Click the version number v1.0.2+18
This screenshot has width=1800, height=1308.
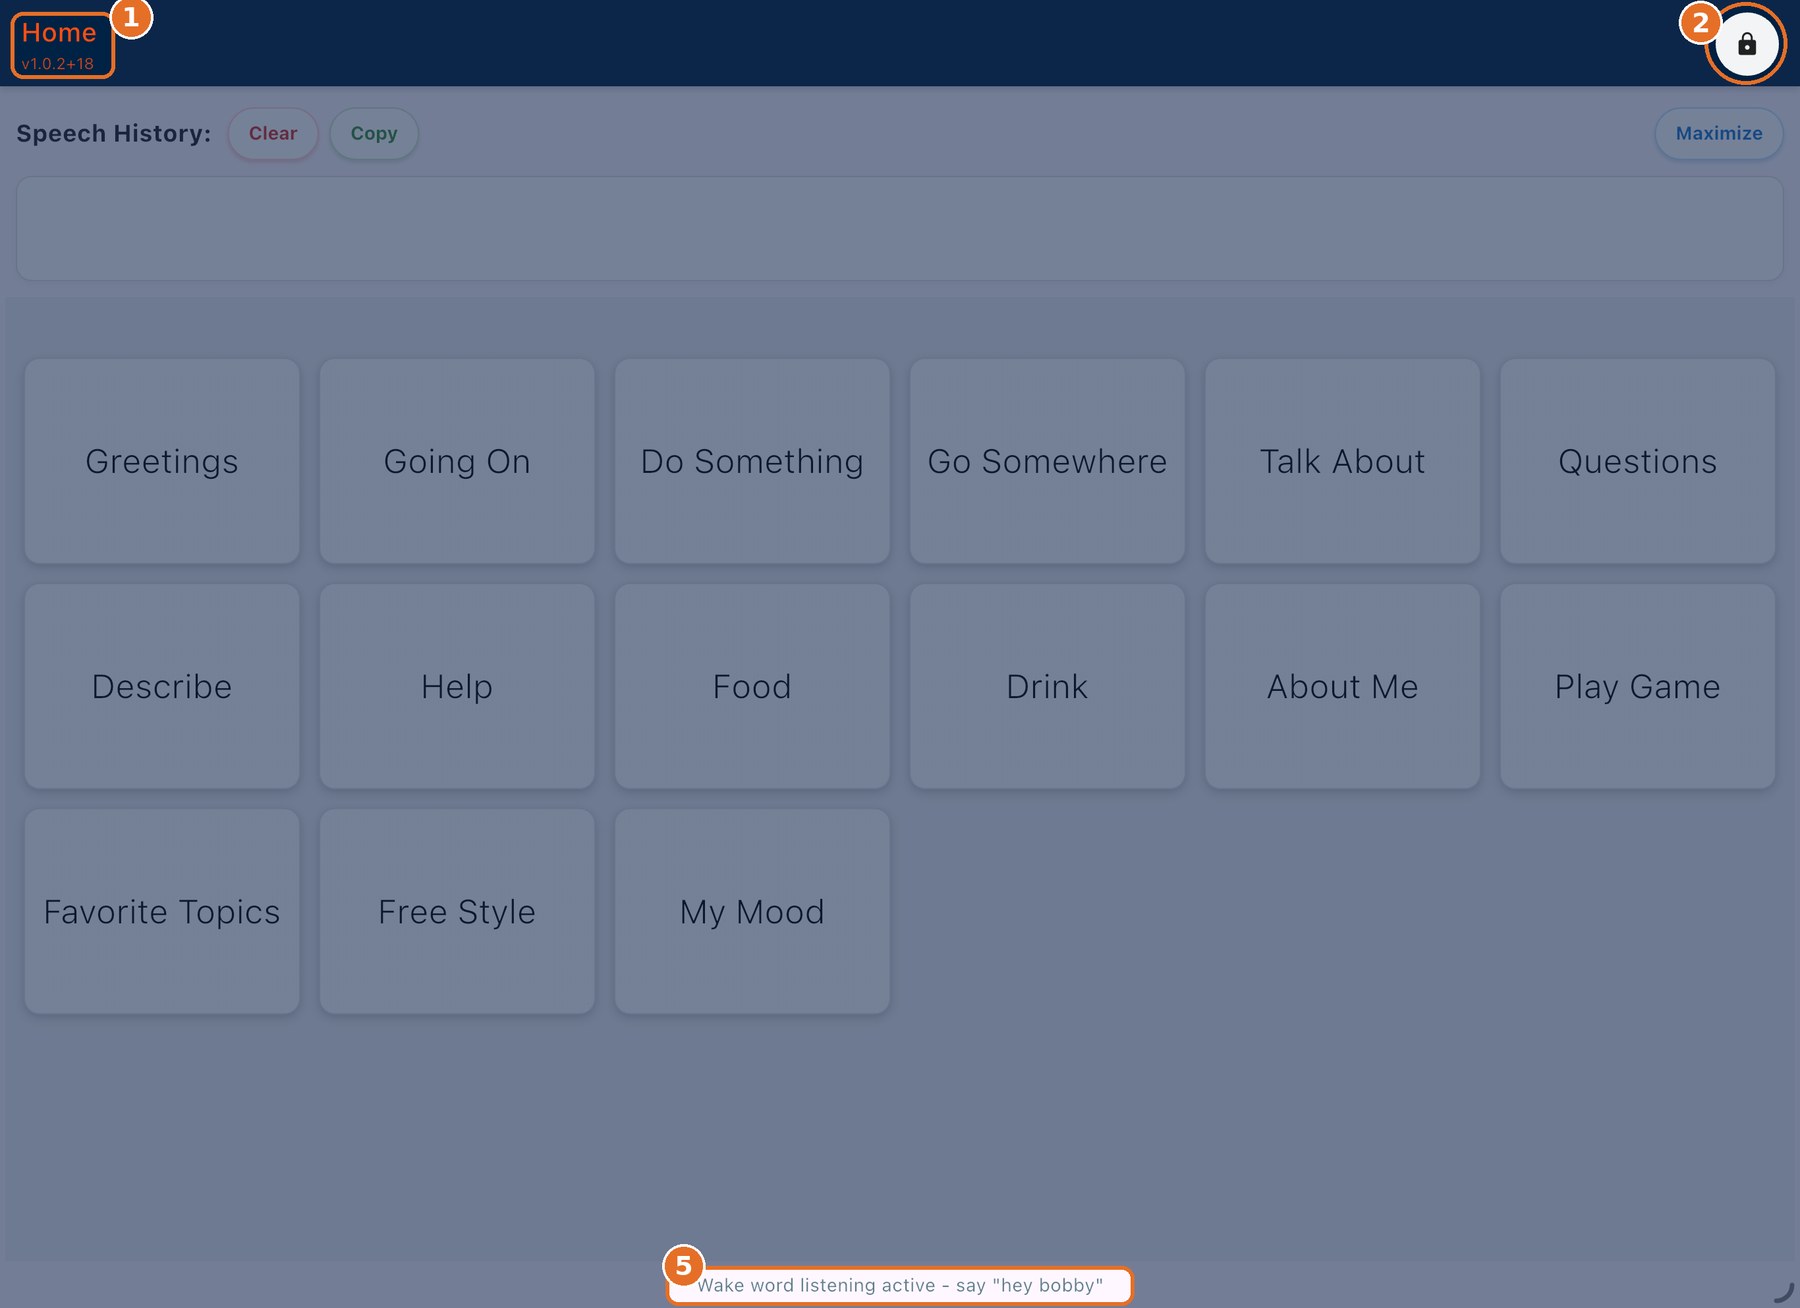pos(58,64)
